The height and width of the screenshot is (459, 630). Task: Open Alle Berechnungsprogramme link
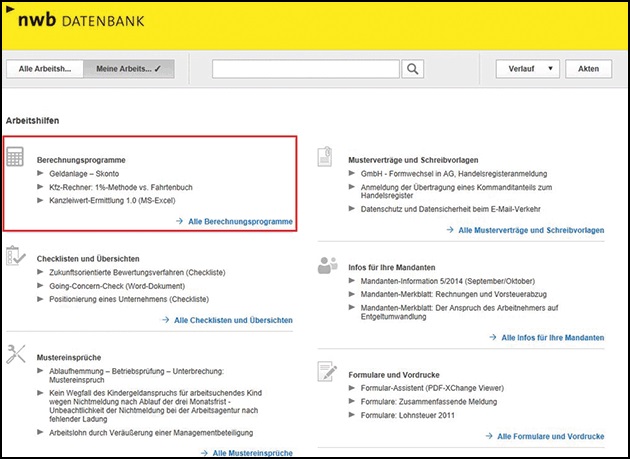pos(240,220)
